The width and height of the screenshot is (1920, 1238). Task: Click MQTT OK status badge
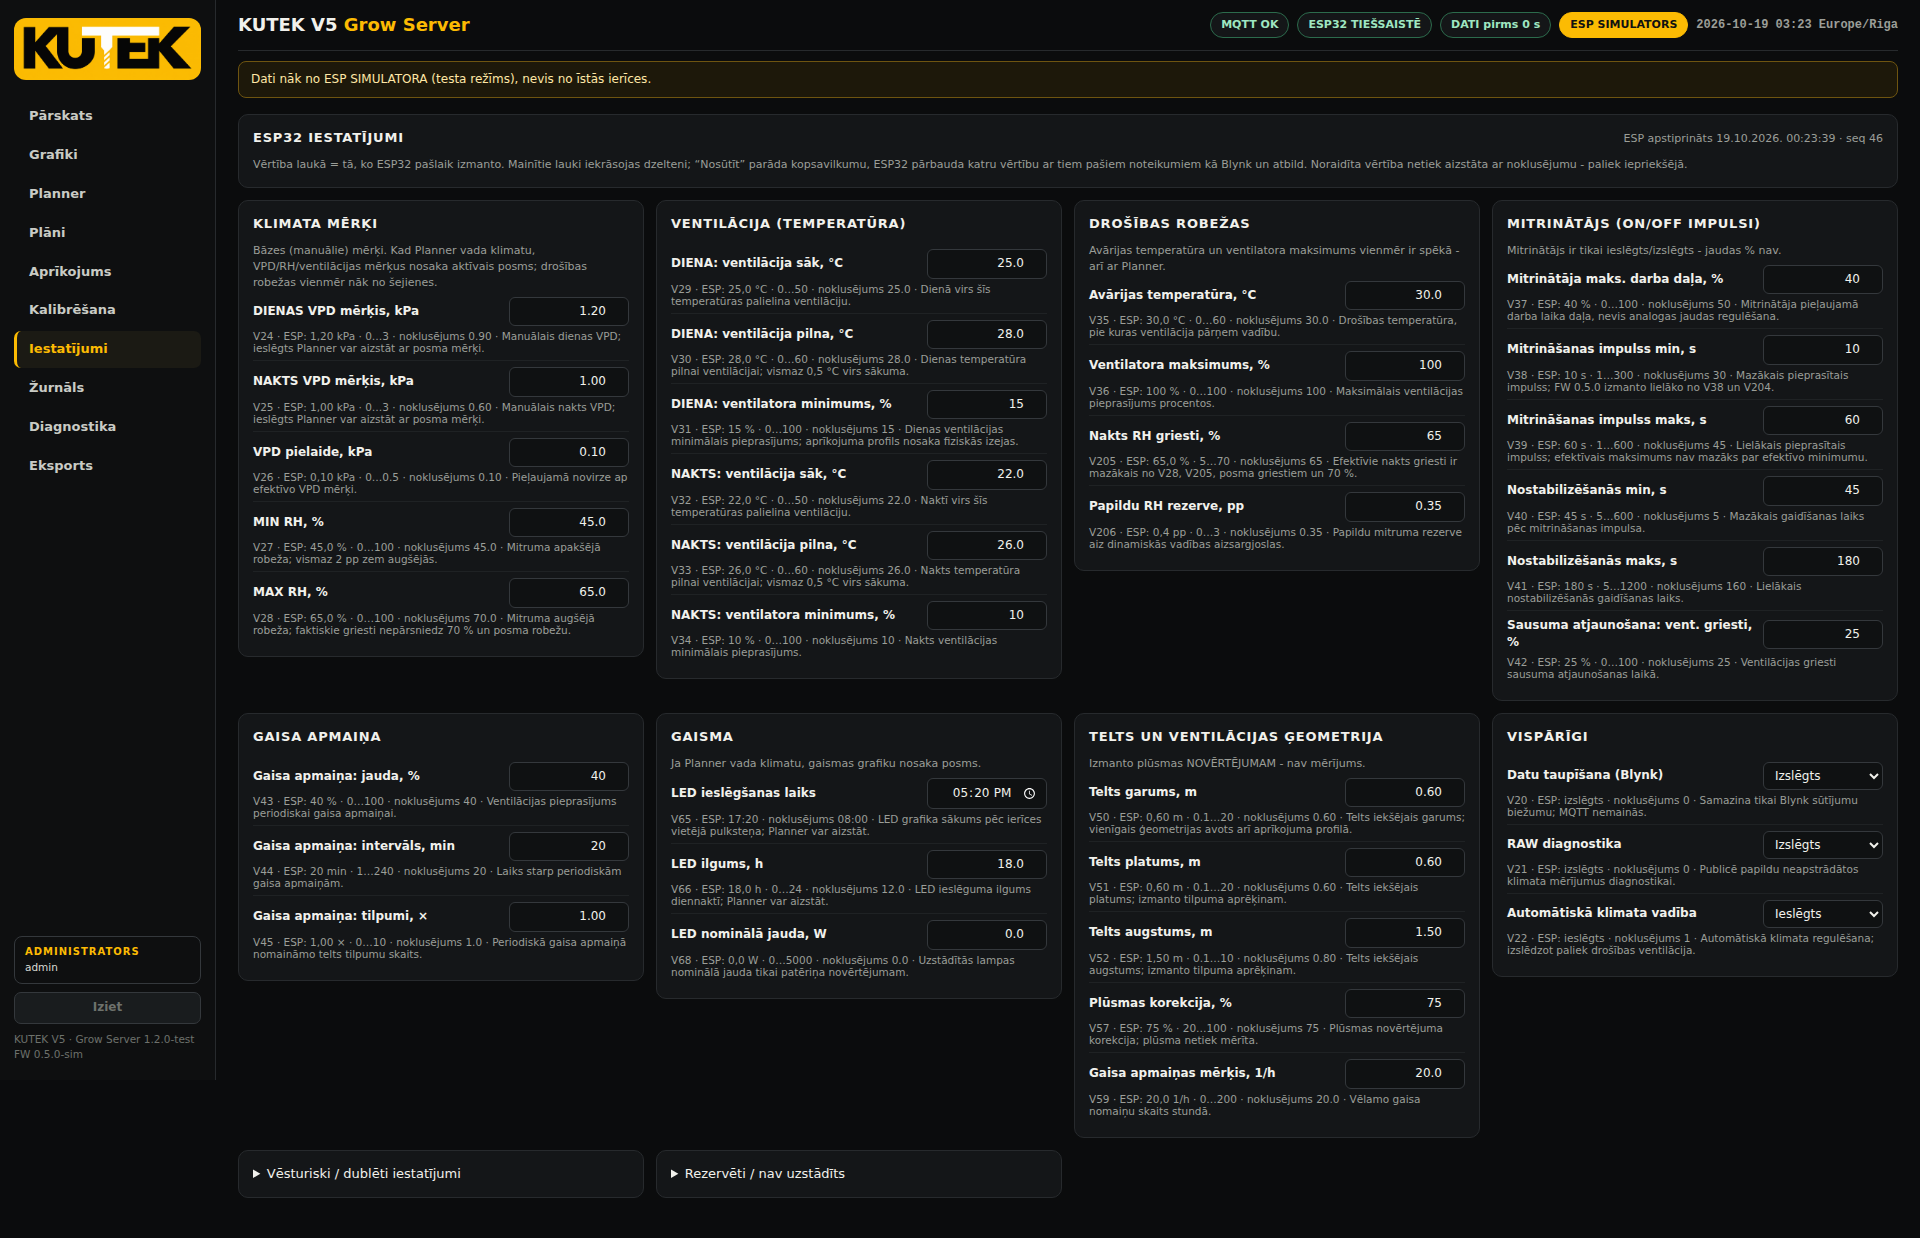click(1250, 24)
